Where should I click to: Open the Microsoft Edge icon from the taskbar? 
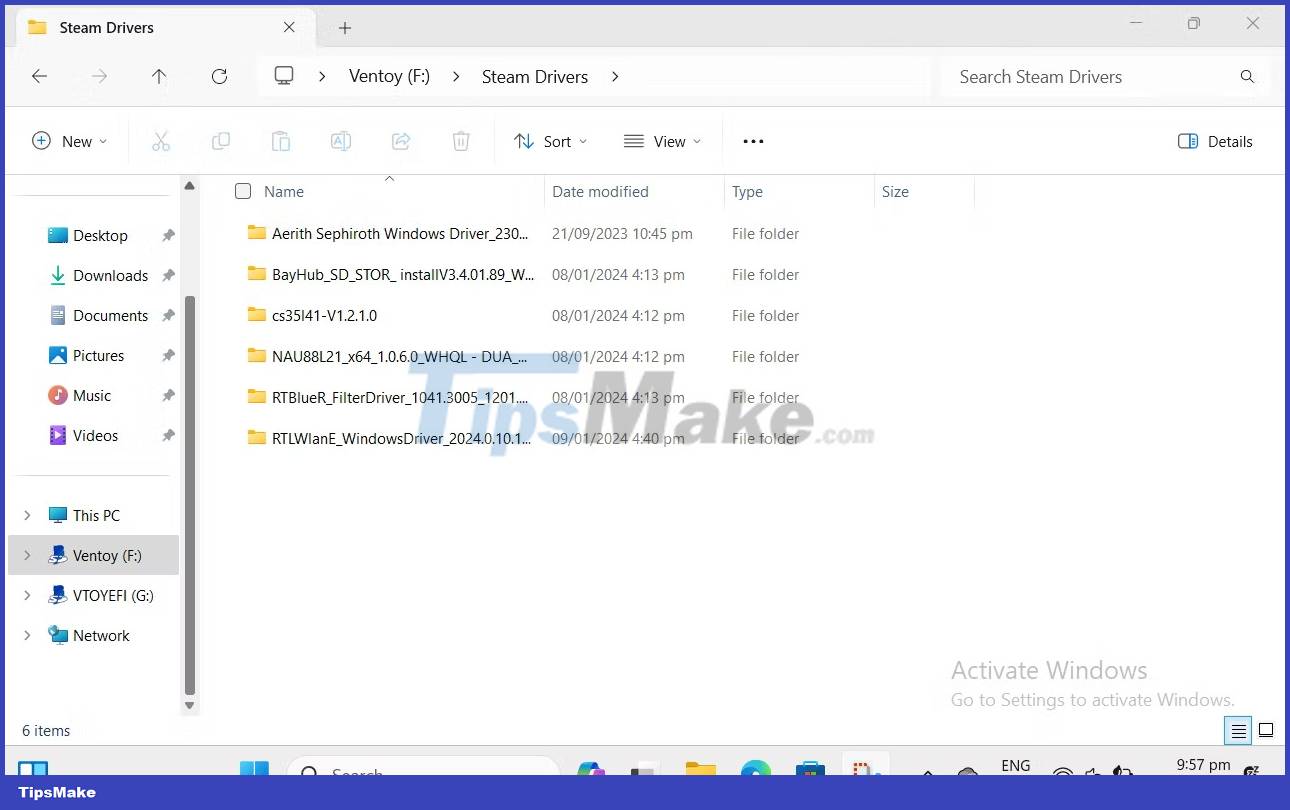click(x=756, y=773)
